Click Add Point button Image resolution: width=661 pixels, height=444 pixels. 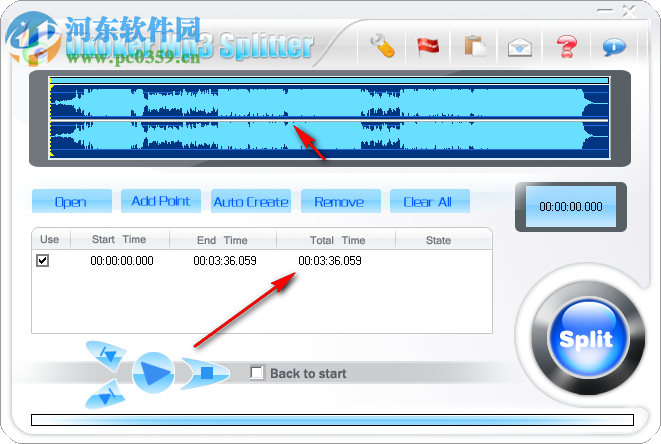(161, 201)
